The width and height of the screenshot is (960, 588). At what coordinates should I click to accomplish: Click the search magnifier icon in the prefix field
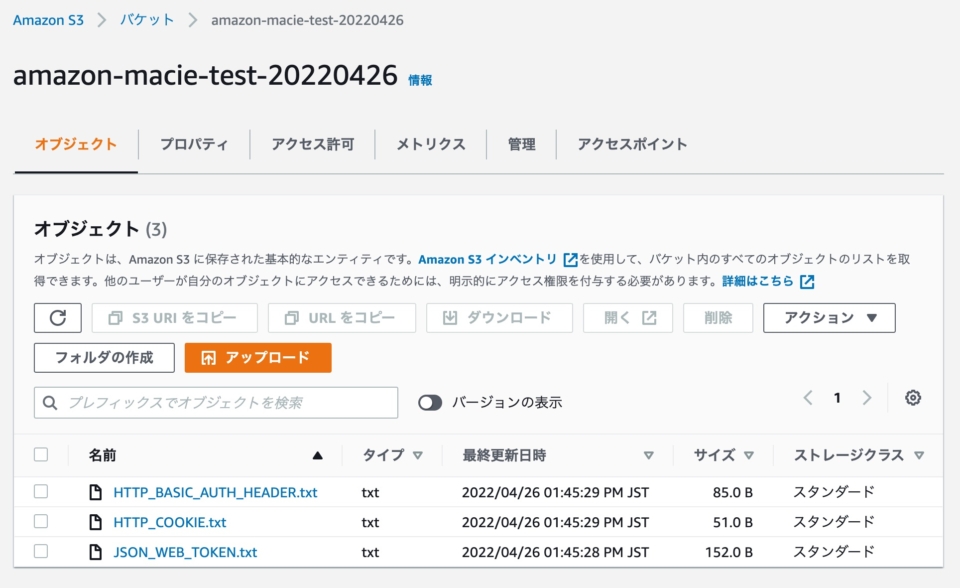[x=50, y=402]
